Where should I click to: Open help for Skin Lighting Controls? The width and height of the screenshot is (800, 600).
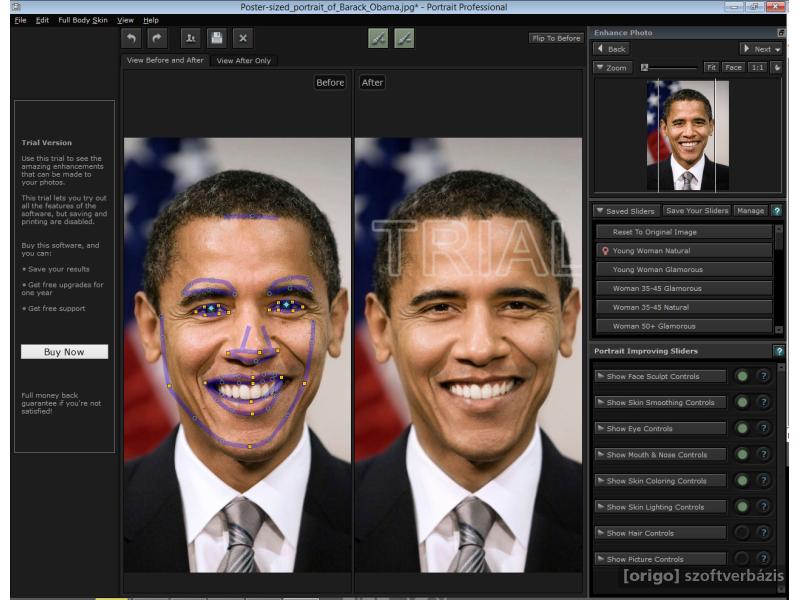point(764,507)
